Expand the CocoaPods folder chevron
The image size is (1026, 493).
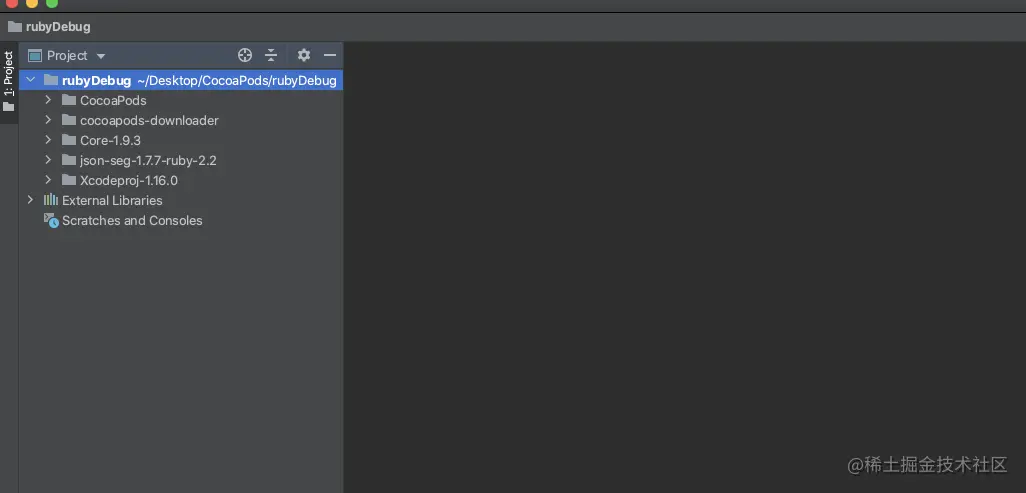pos(48,100)
